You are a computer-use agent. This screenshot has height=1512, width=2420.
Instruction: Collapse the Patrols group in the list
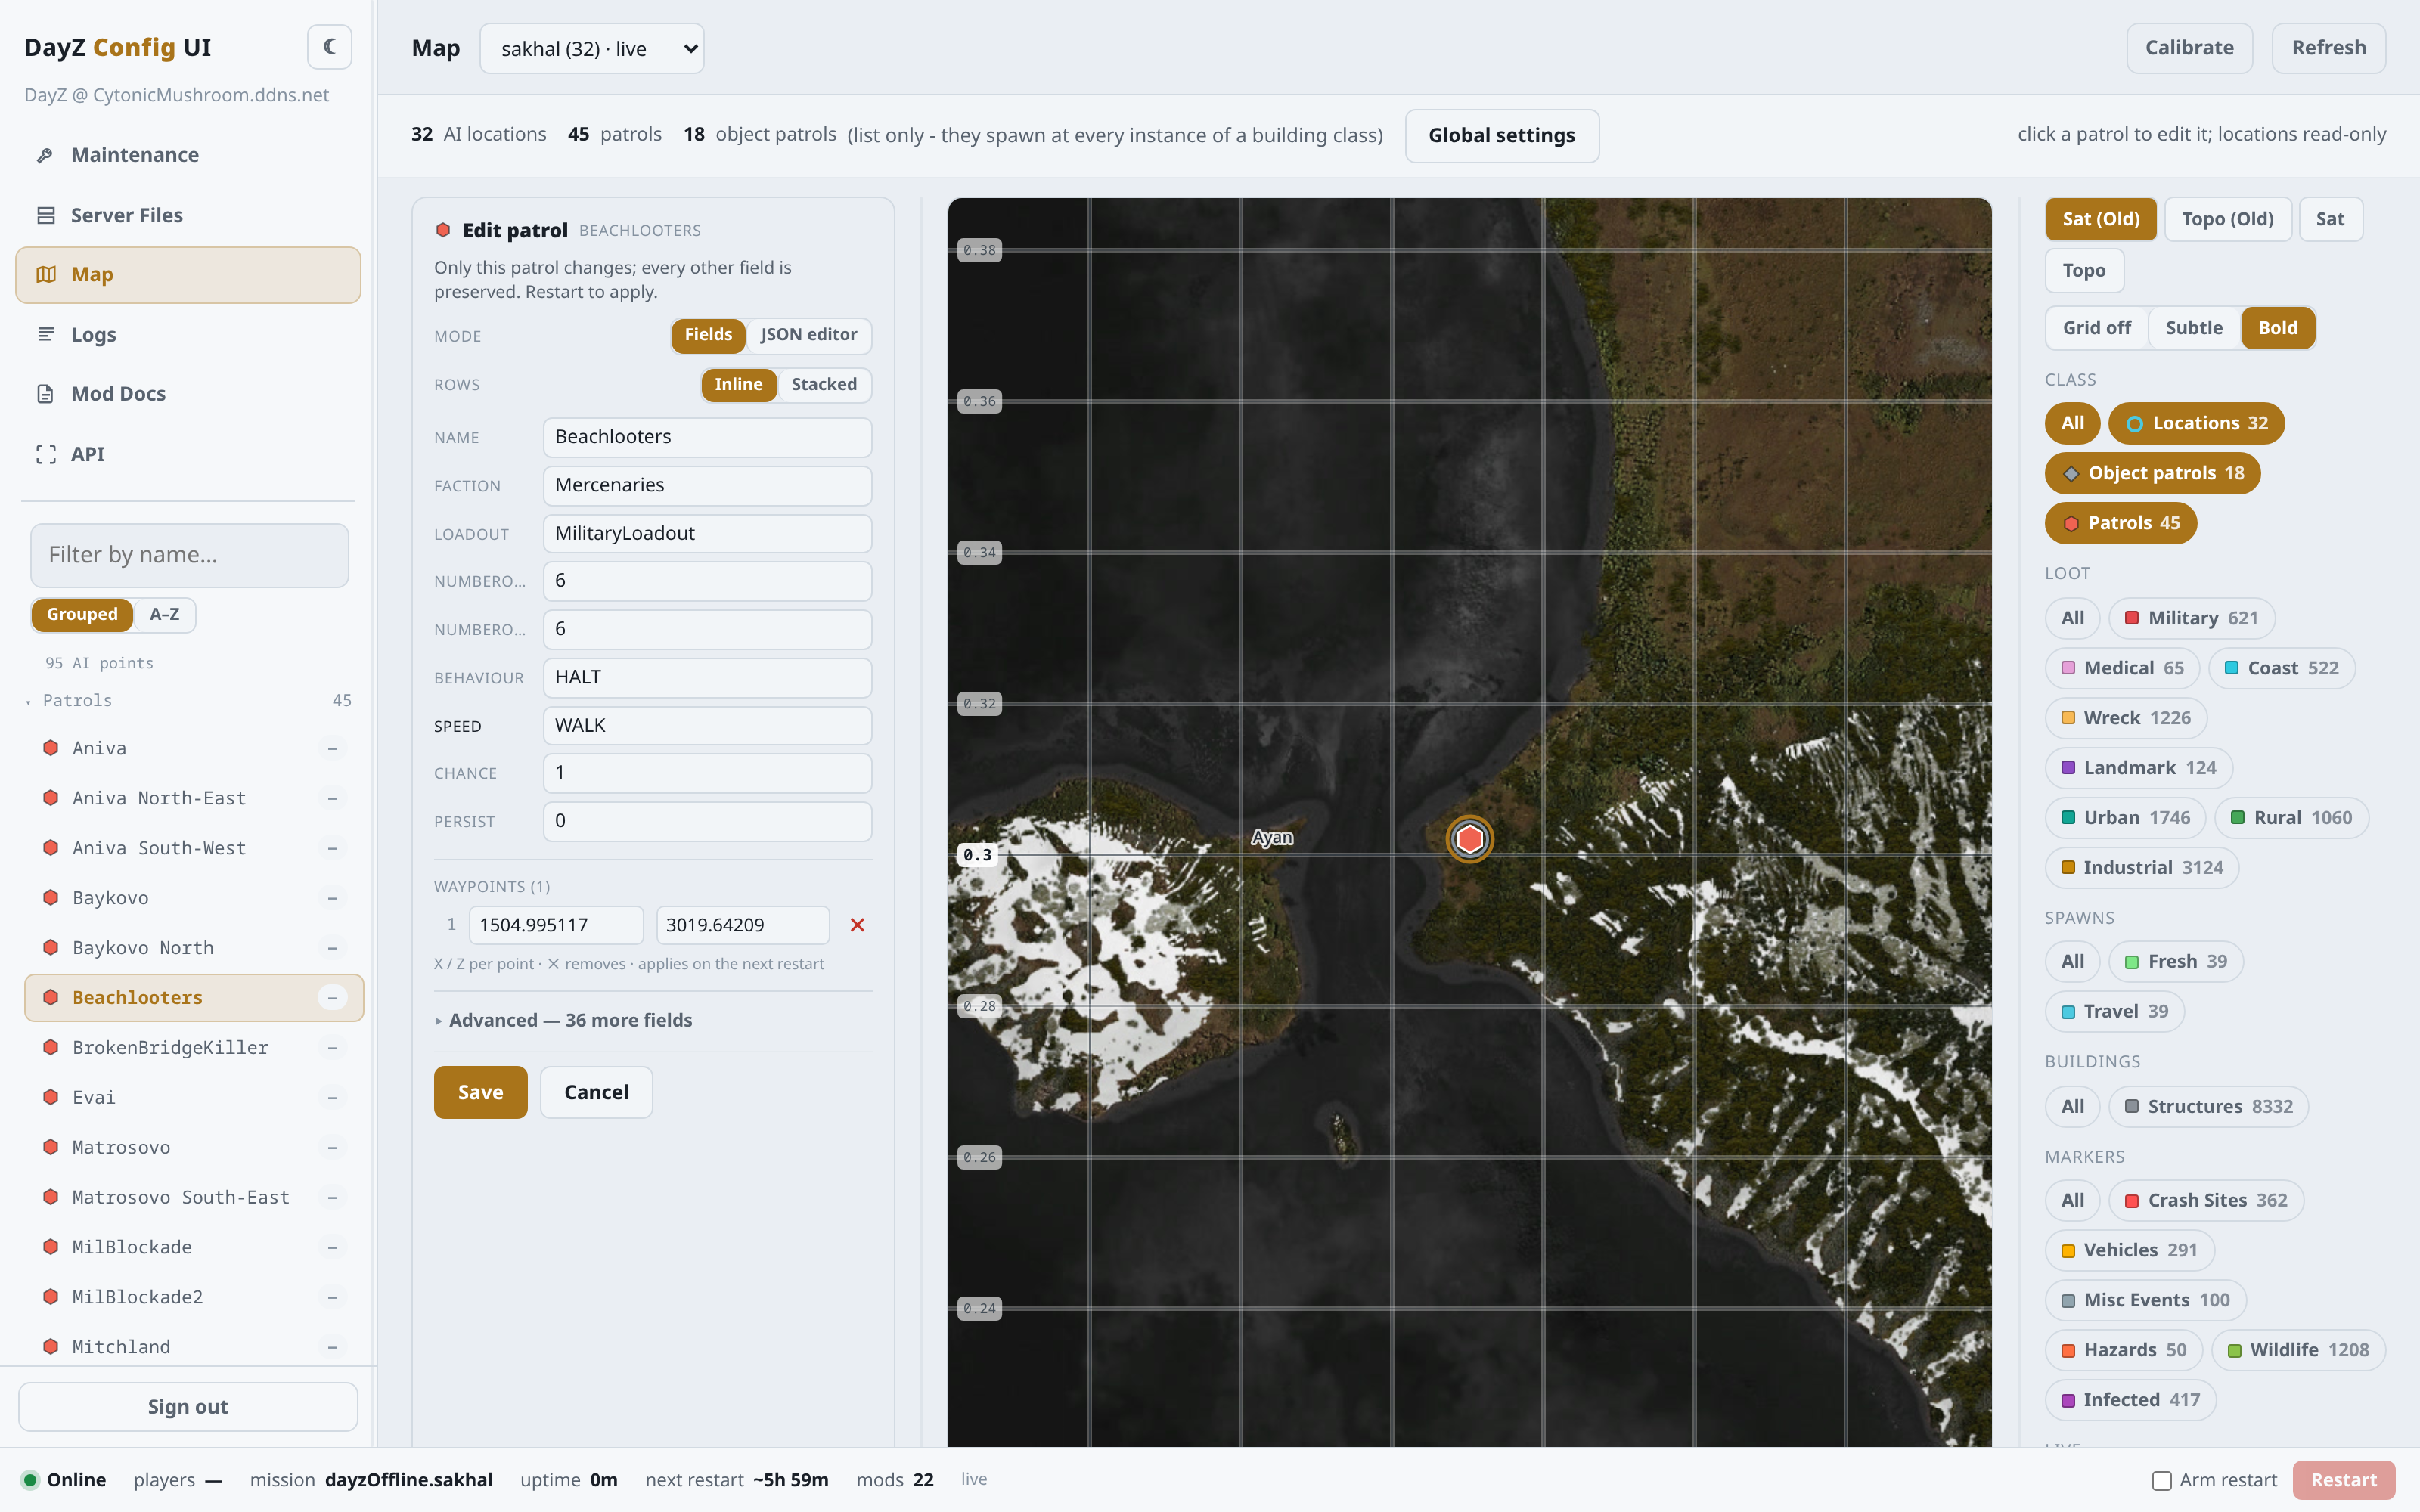pos(188,700)
